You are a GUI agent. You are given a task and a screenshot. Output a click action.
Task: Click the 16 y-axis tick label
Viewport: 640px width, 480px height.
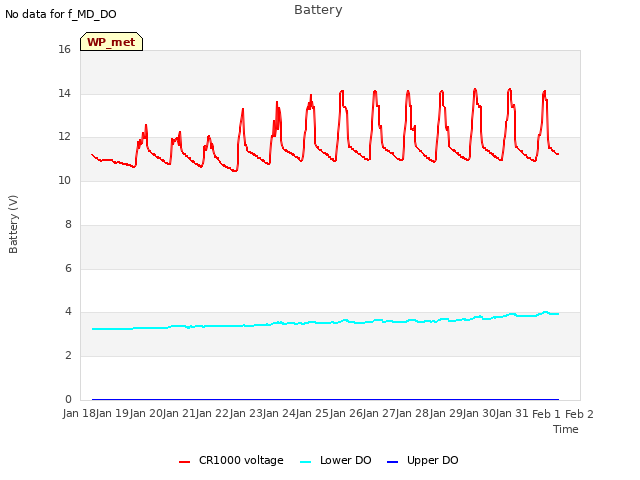(x=64, y=49)
